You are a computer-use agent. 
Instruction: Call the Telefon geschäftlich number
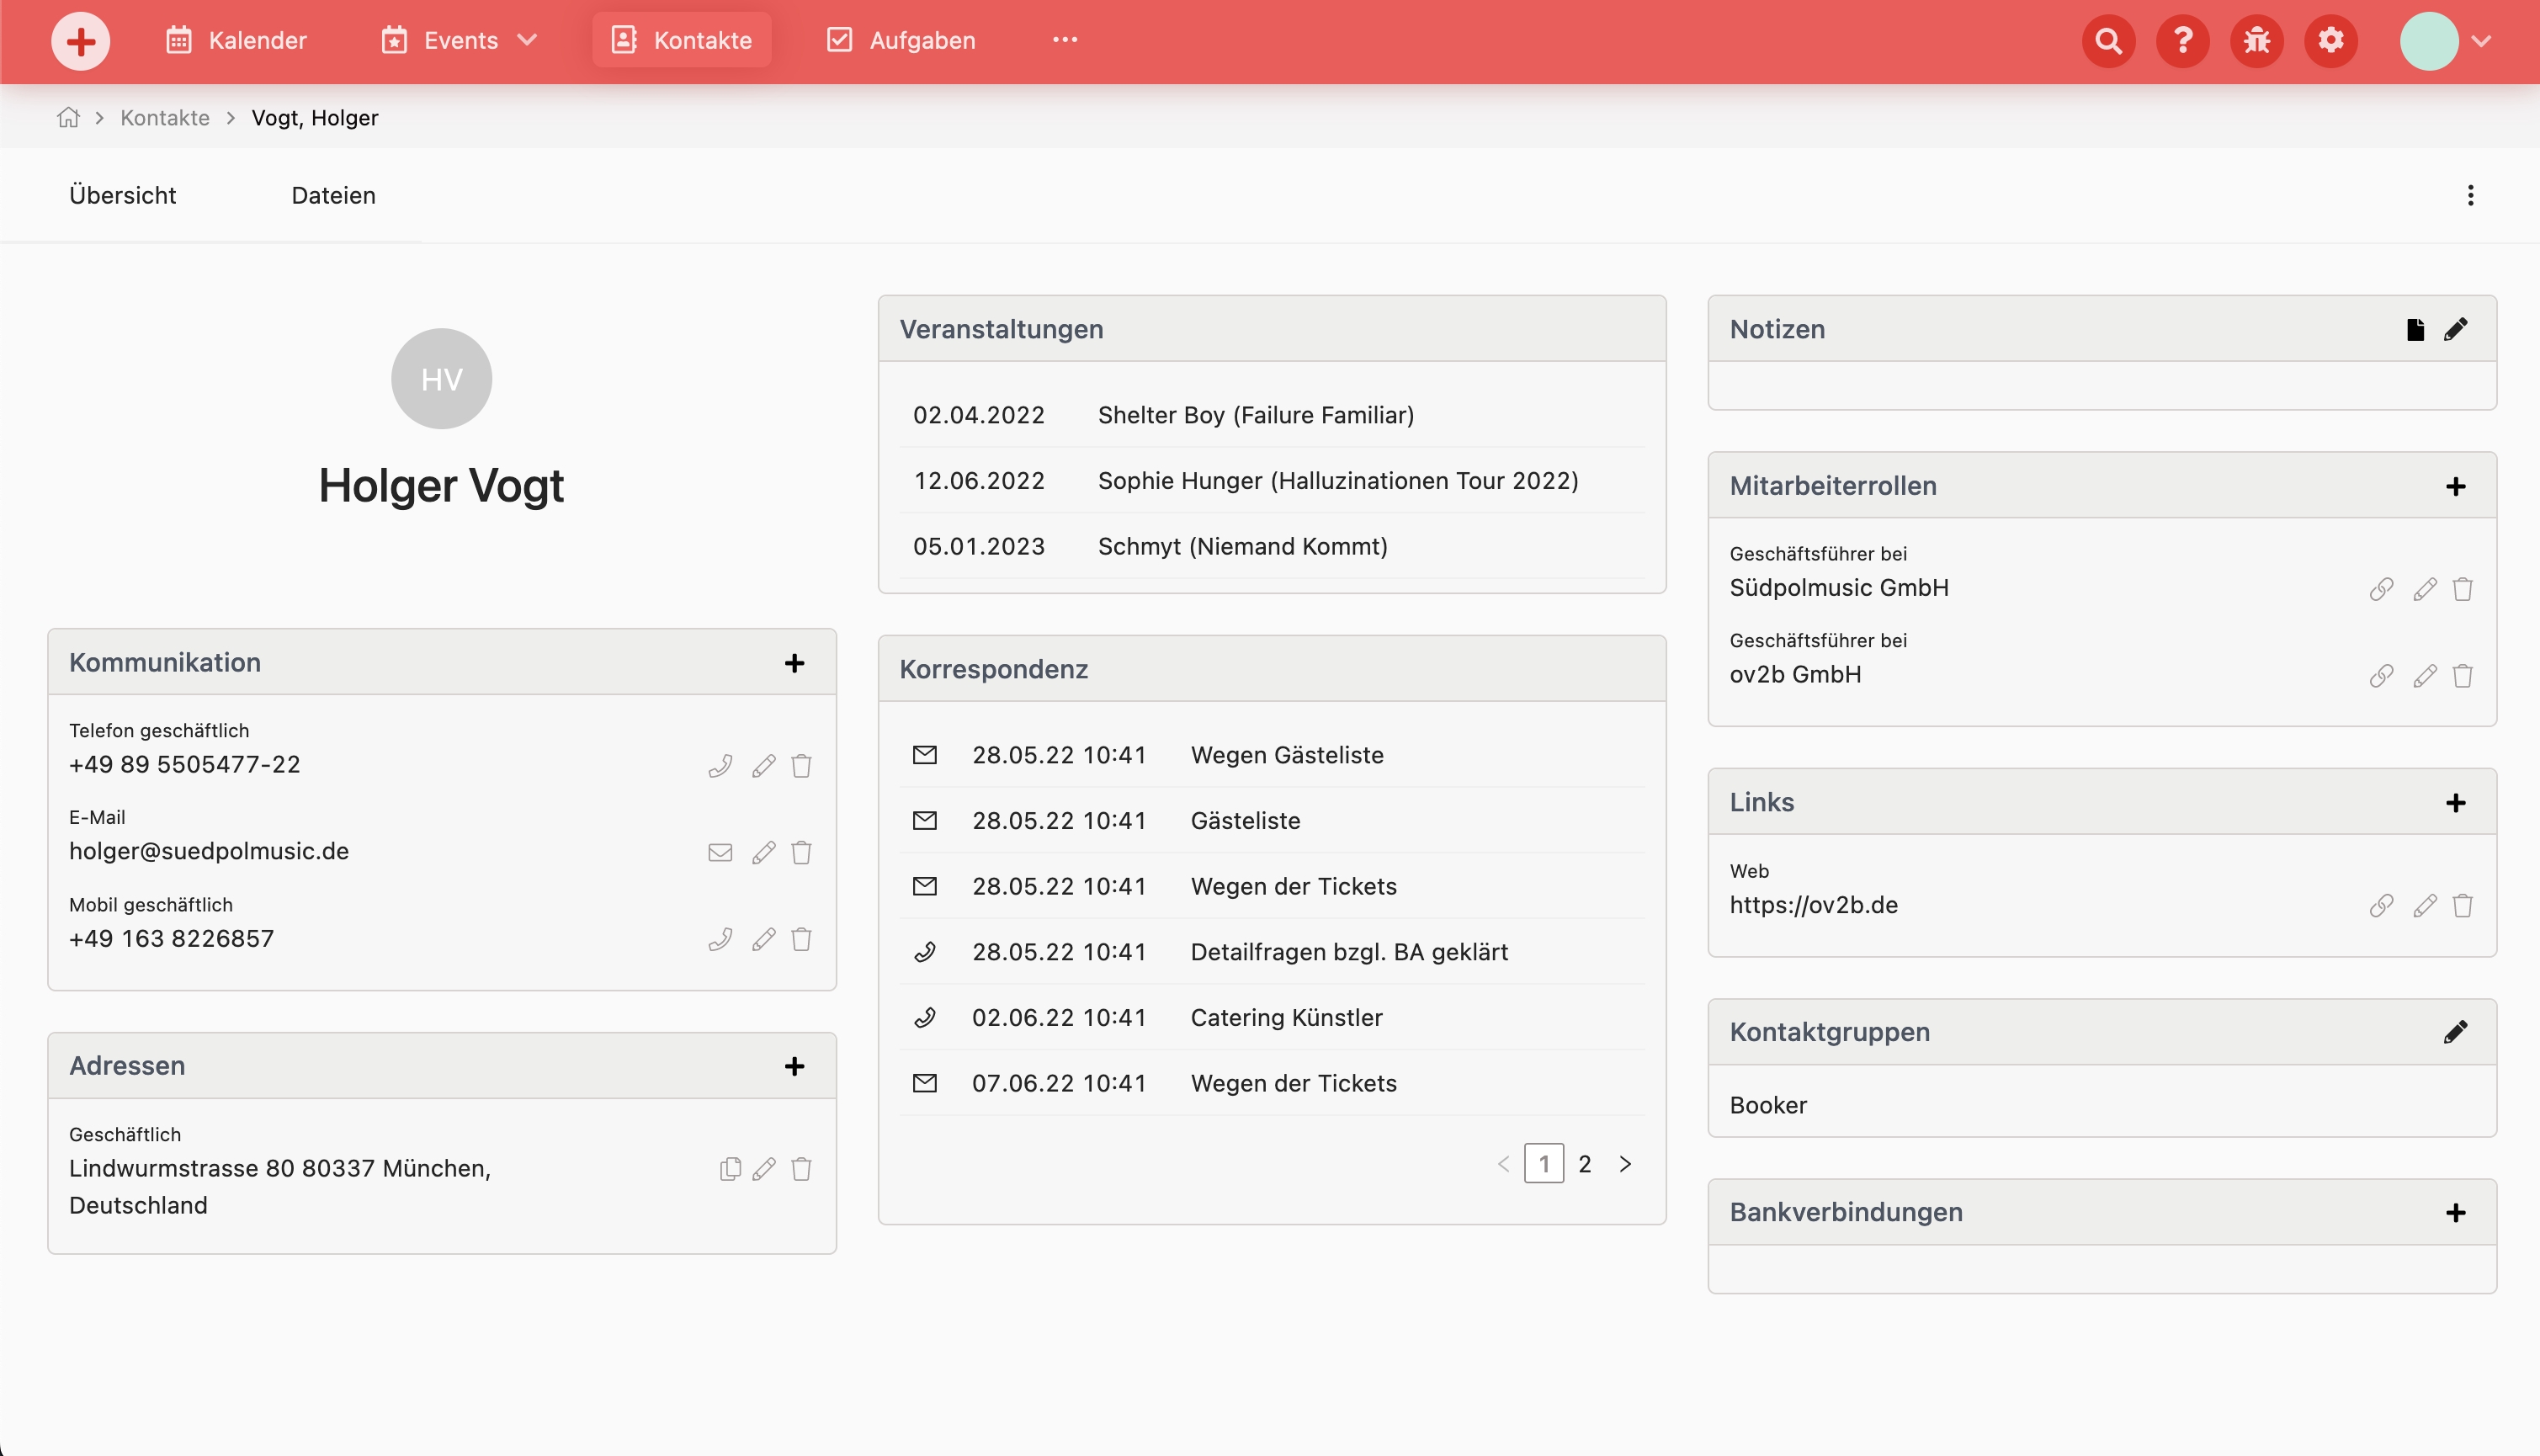(x=720, y=766)
